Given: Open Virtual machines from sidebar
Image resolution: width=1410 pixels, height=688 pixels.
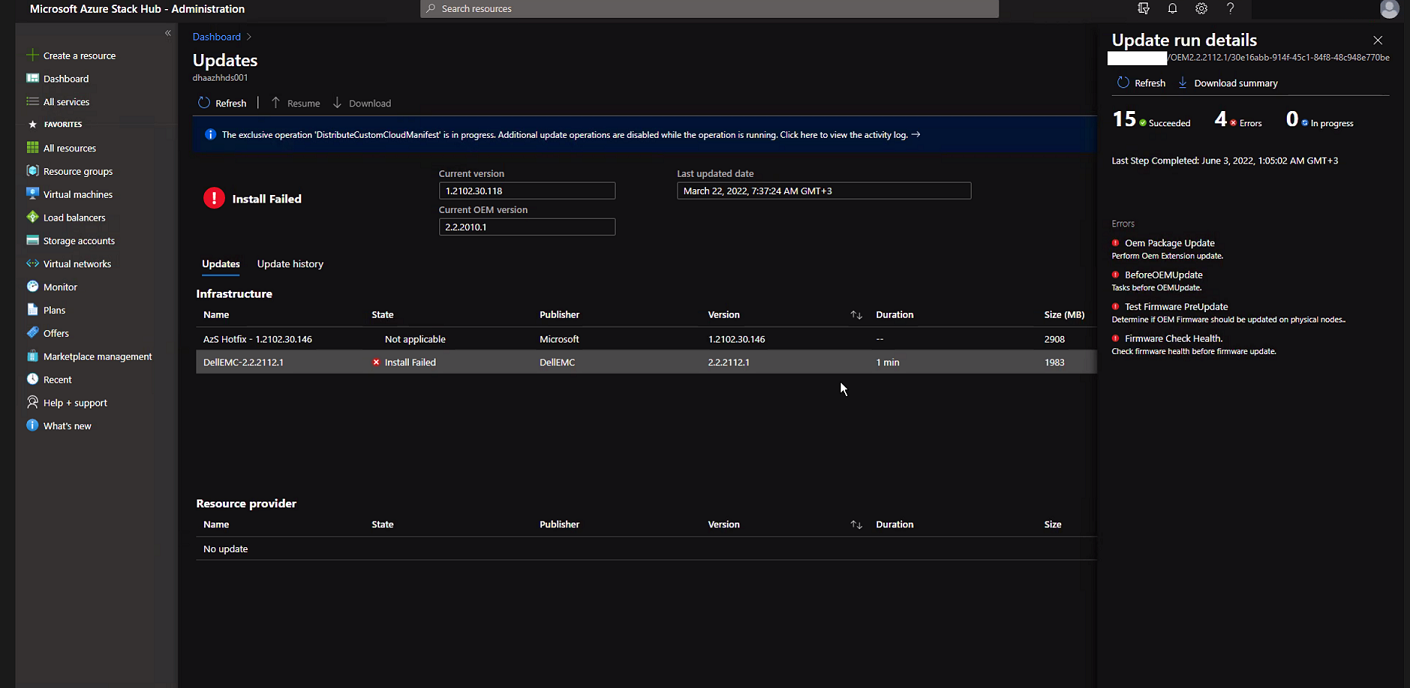Looking at the screenshot, I should (x=77, y=195).
